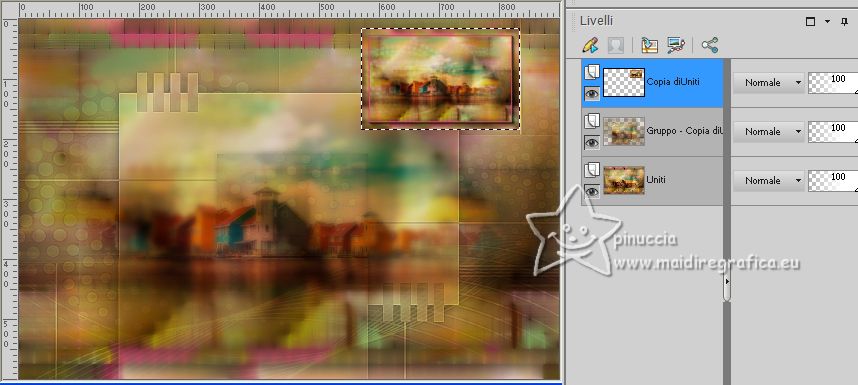Click the picture link toolbar icon
Viewport: 858px width, 385px height.
(x=676, y=45)
